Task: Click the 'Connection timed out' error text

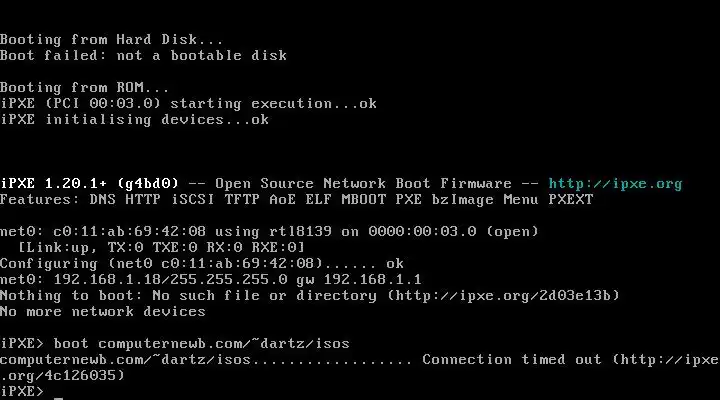Action: tap(512, 360)
